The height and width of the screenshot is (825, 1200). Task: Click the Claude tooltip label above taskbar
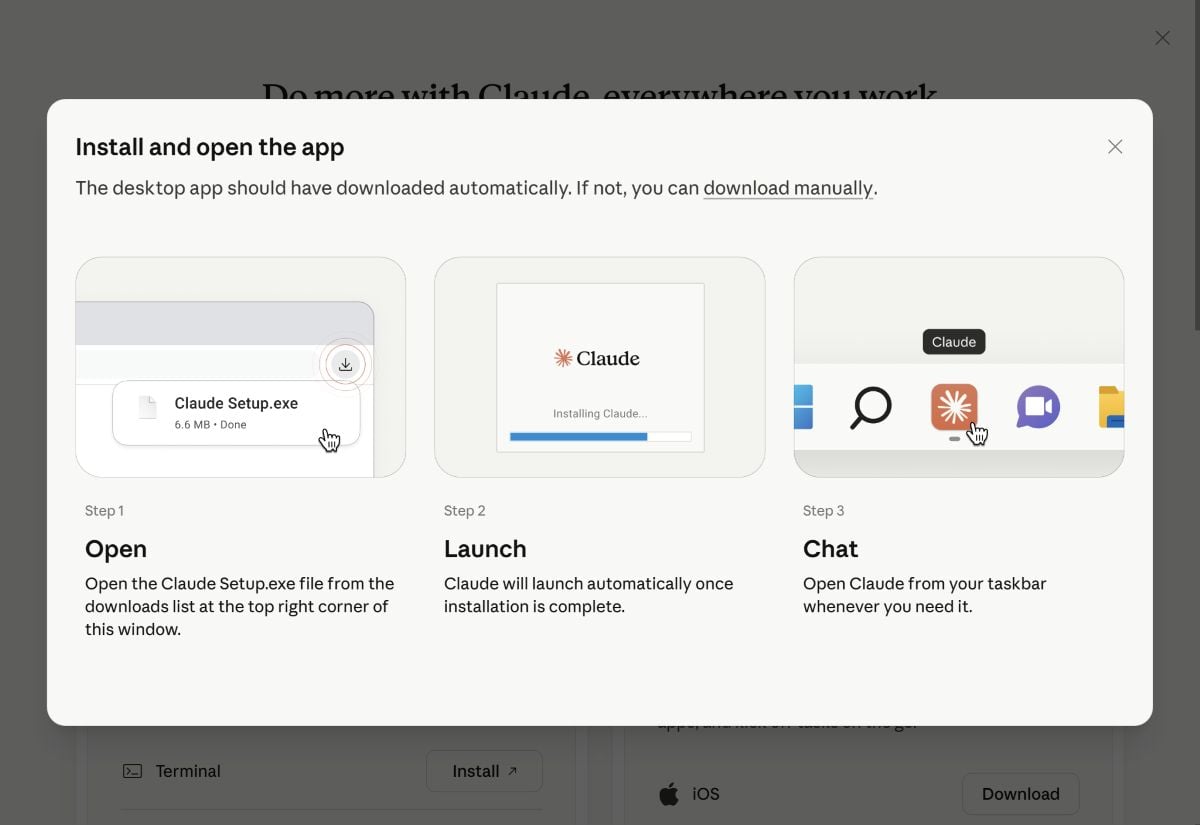coord(954,342)
